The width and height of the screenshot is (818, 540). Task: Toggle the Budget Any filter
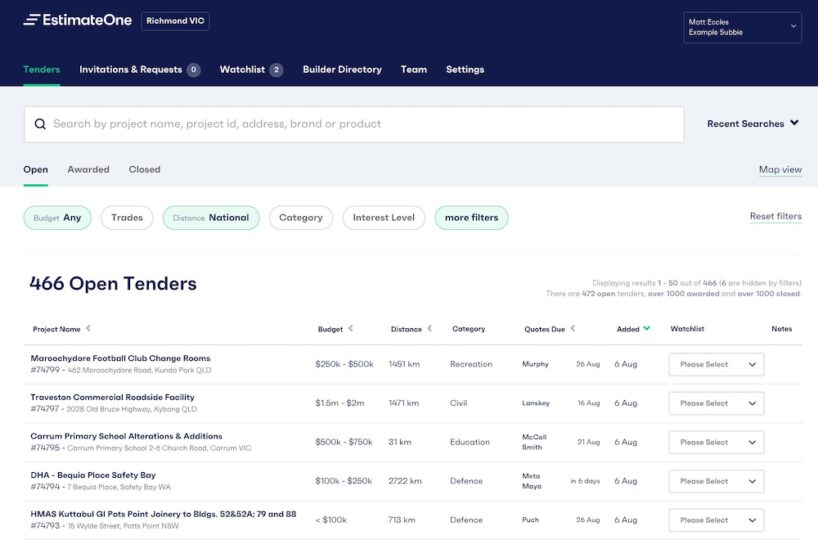57,217
